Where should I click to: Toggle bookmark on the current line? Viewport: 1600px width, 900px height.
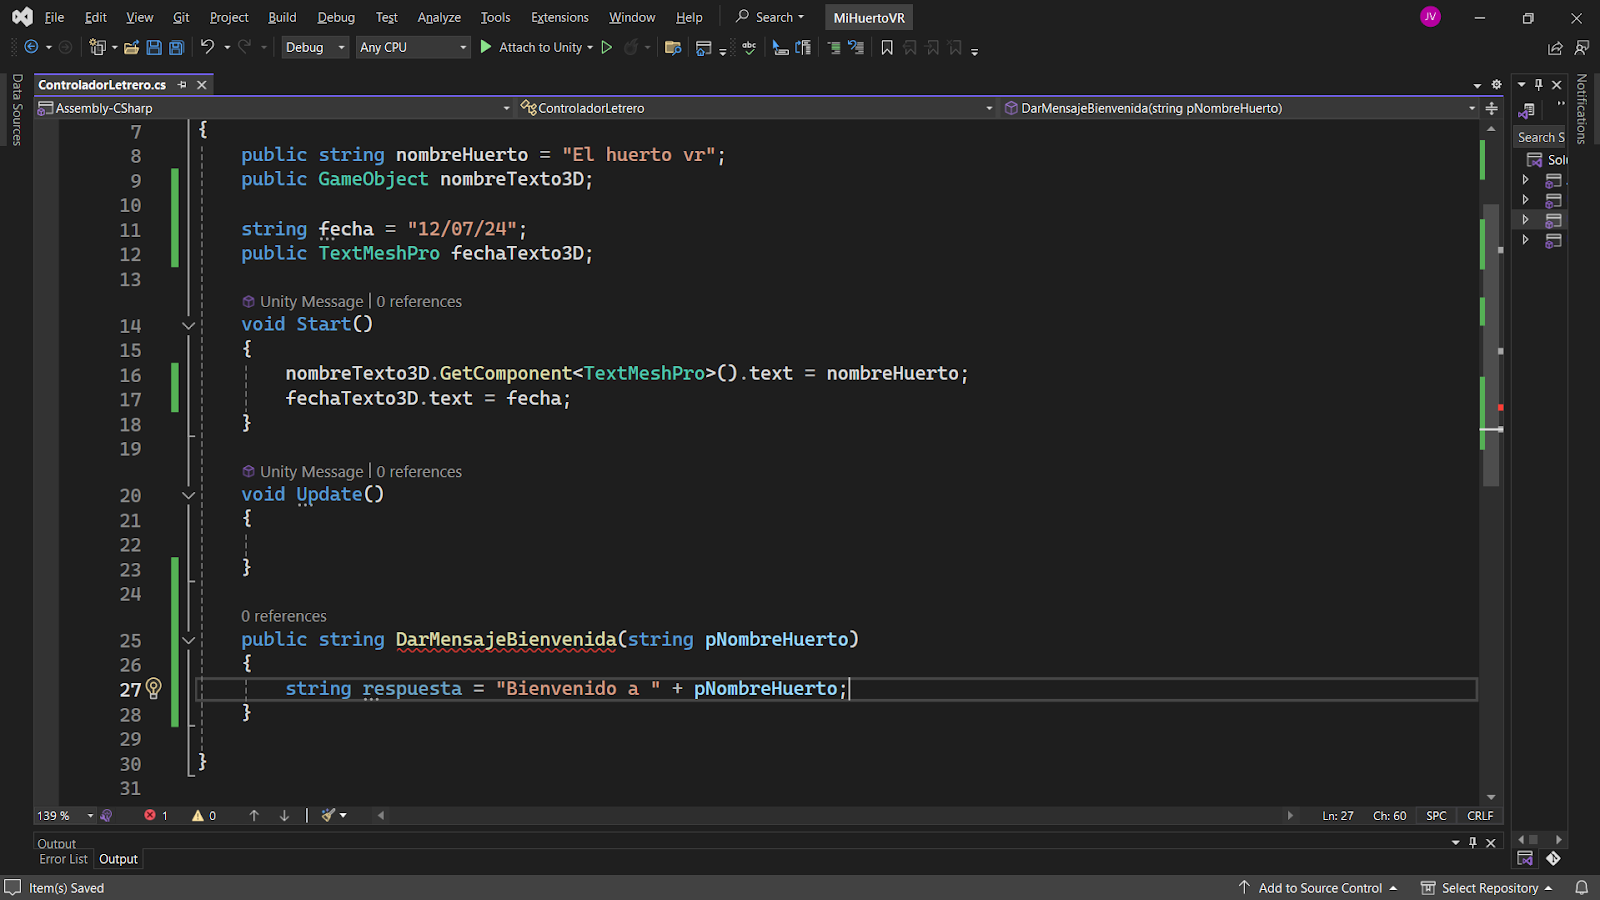[886, 47]
